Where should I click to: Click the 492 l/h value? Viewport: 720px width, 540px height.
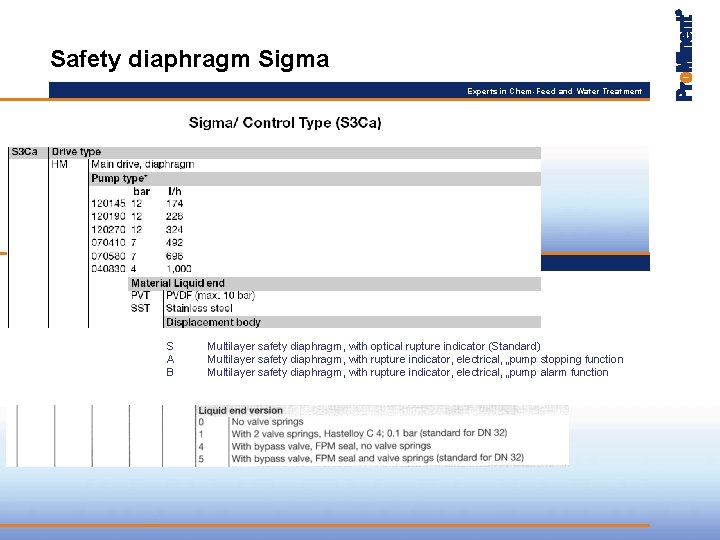[174, 242]
